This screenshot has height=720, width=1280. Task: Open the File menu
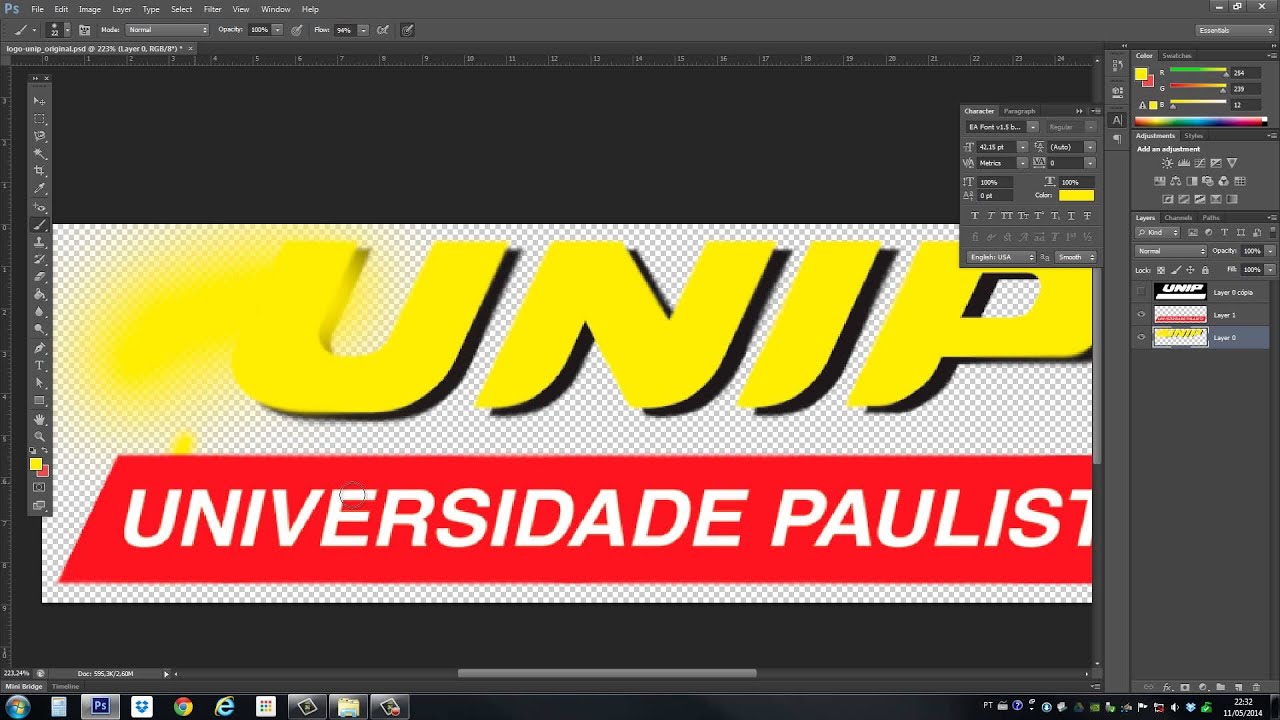37,9
